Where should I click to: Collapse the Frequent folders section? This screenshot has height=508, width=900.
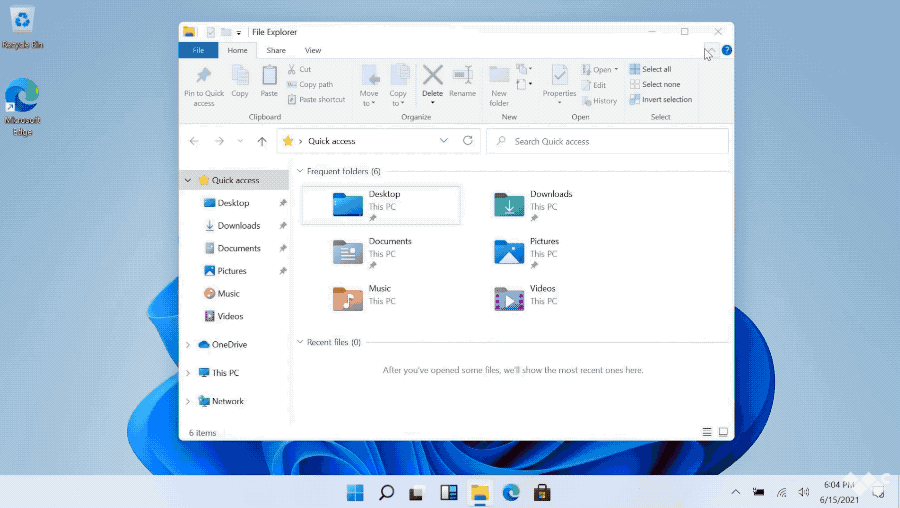(300, 171)
